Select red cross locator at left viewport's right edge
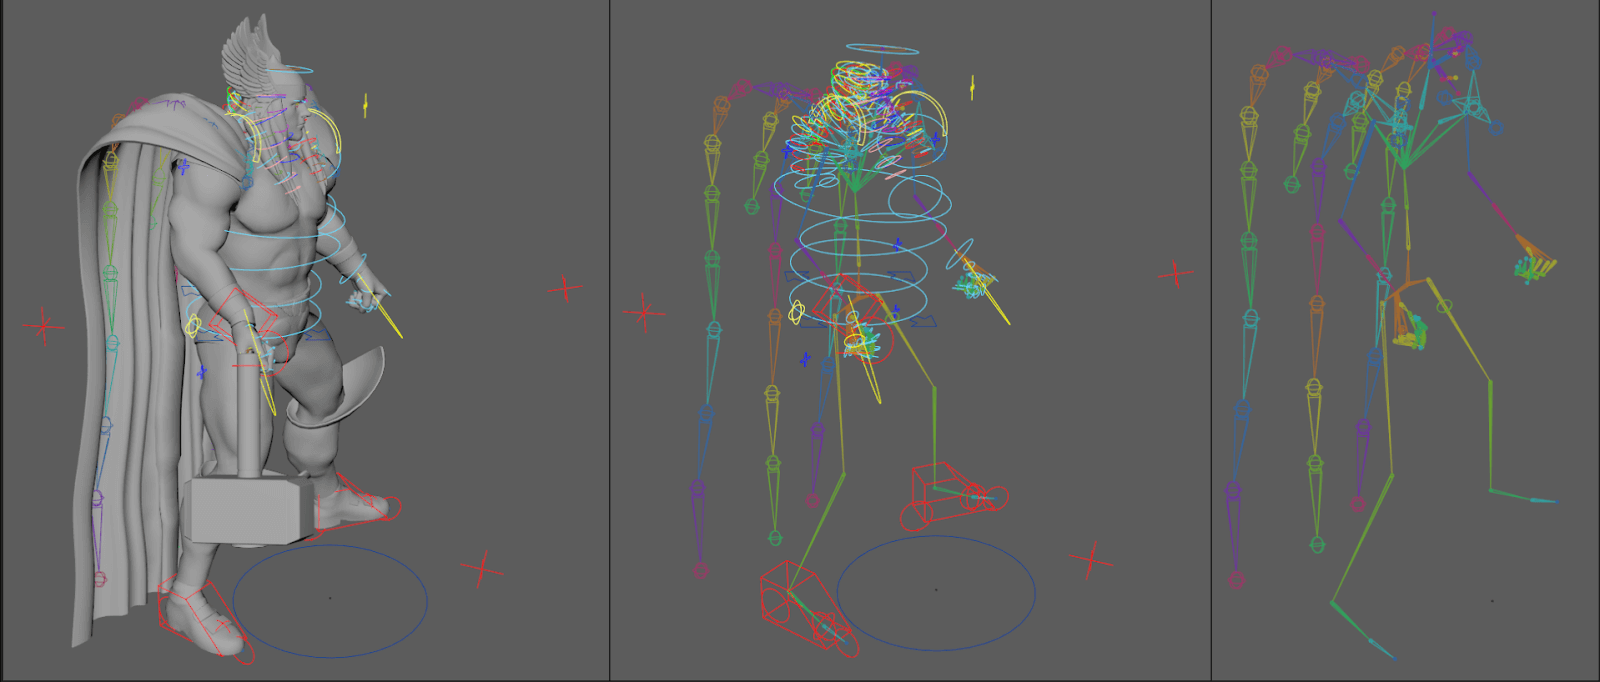The height and width of the screenshot is (682, 1600). coord(566,288)
